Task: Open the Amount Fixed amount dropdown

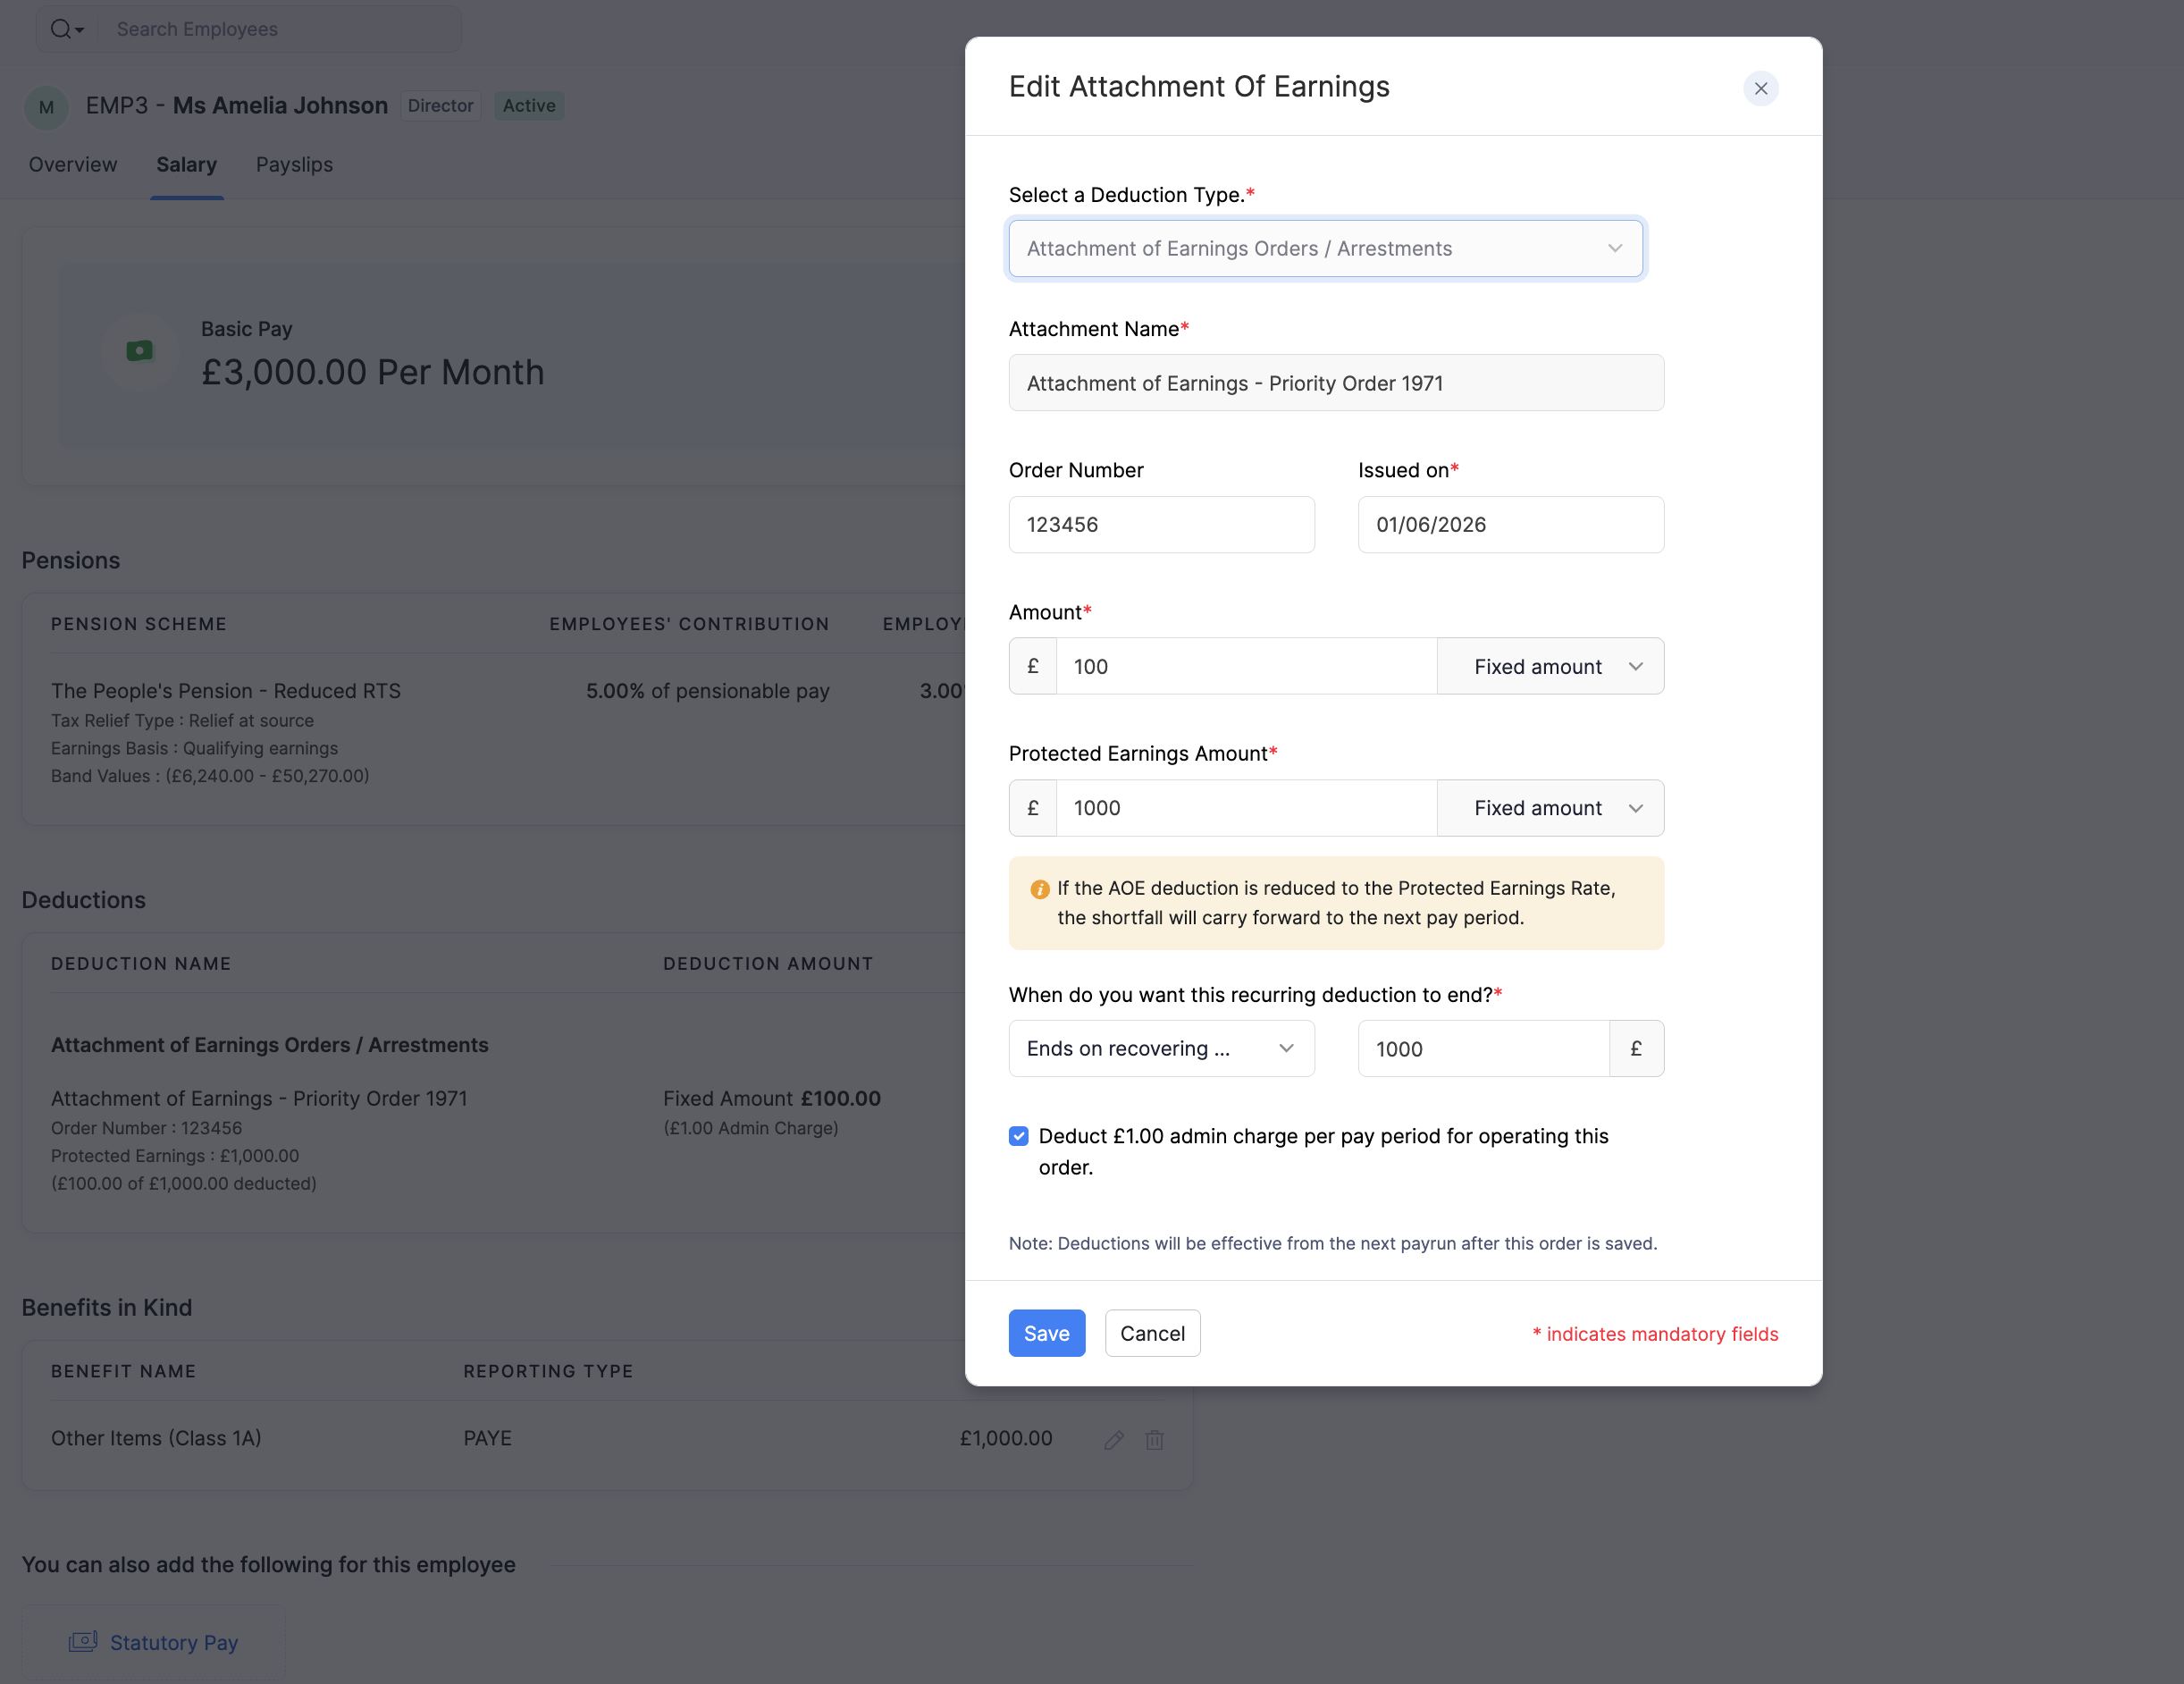Action: (1550, 666)
